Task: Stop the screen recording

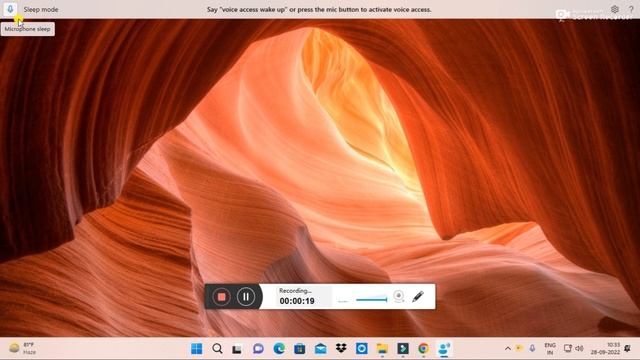Action: point(222,297)
